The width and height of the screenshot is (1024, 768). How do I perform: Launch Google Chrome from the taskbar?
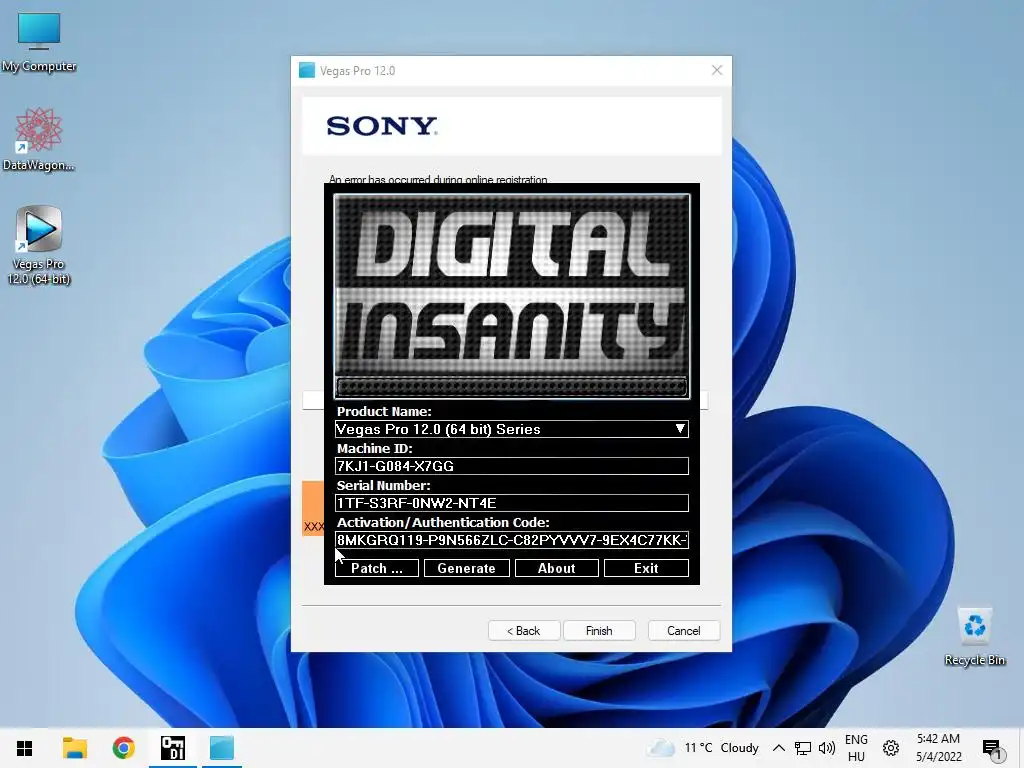click(x=123, y=748)
